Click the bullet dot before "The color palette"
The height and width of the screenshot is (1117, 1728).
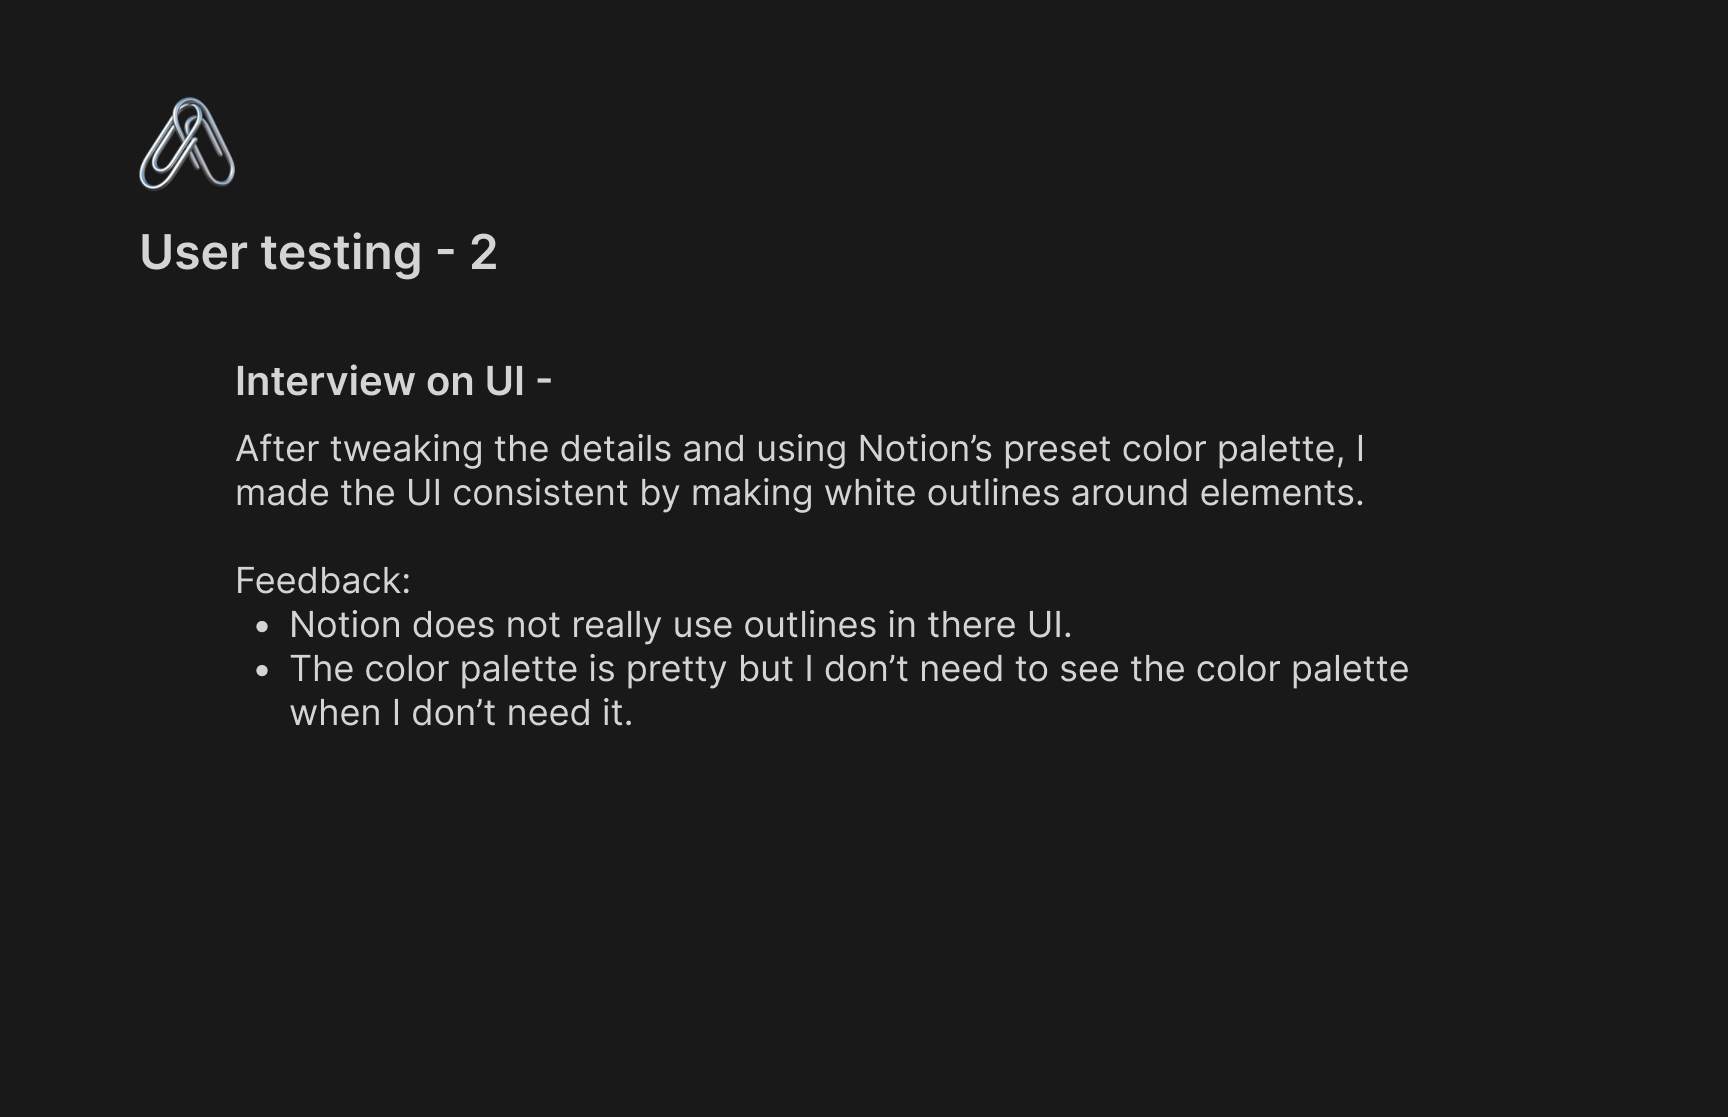(x=263, y=671)
